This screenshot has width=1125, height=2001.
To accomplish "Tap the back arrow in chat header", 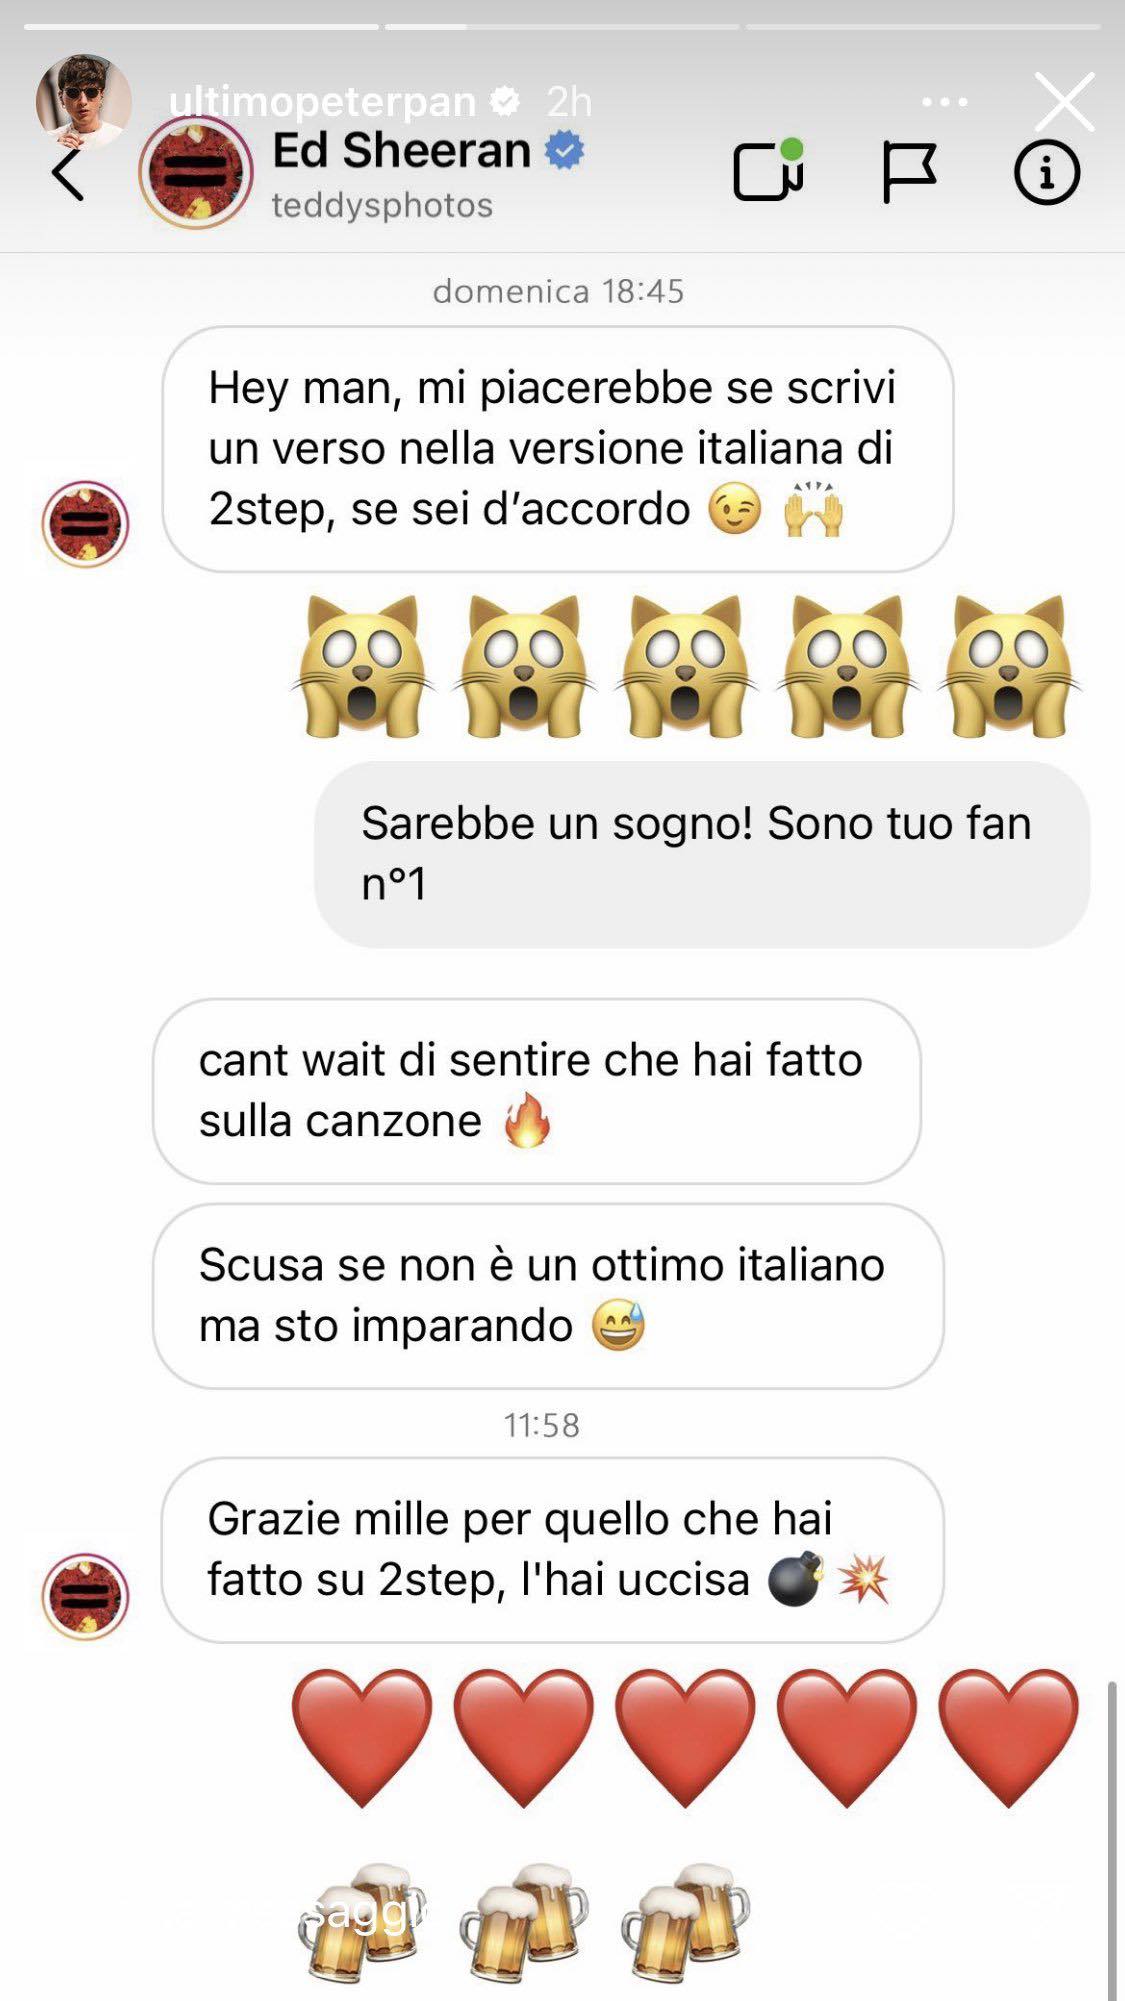I will click(68, 175).
